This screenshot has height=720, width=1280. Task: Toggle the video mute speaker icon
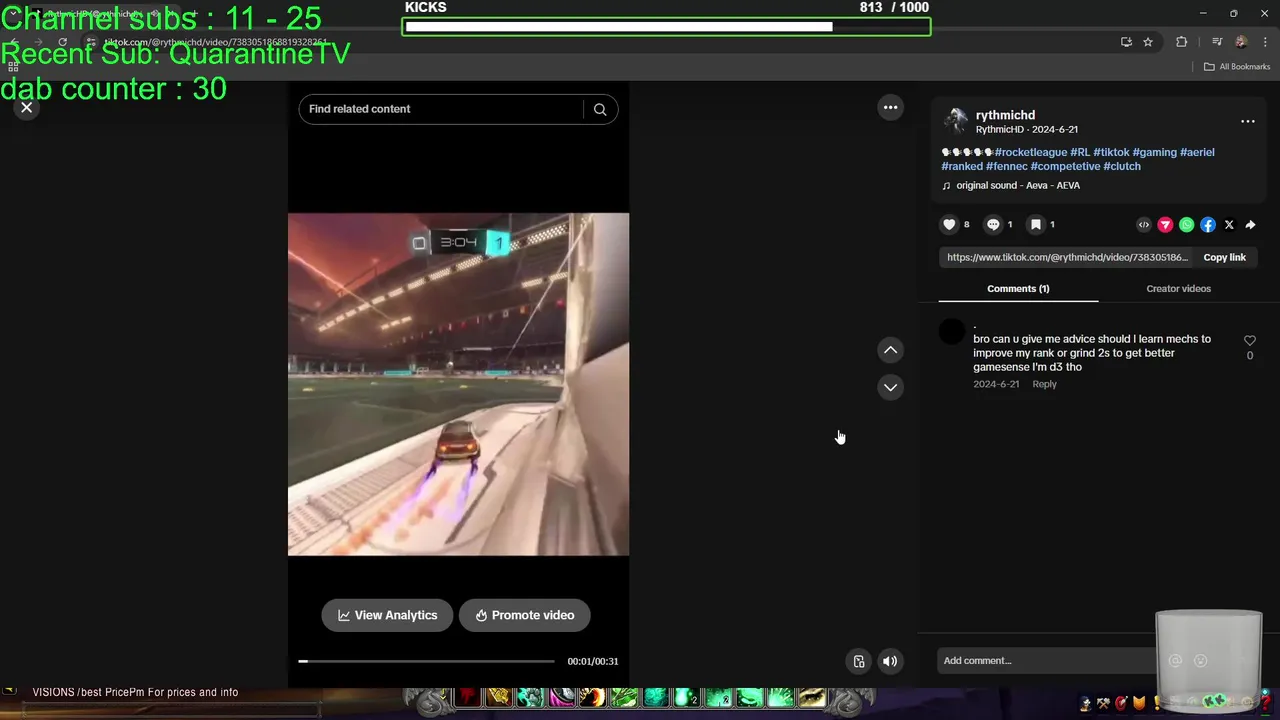pyautogui.click(x=890, y=661)
